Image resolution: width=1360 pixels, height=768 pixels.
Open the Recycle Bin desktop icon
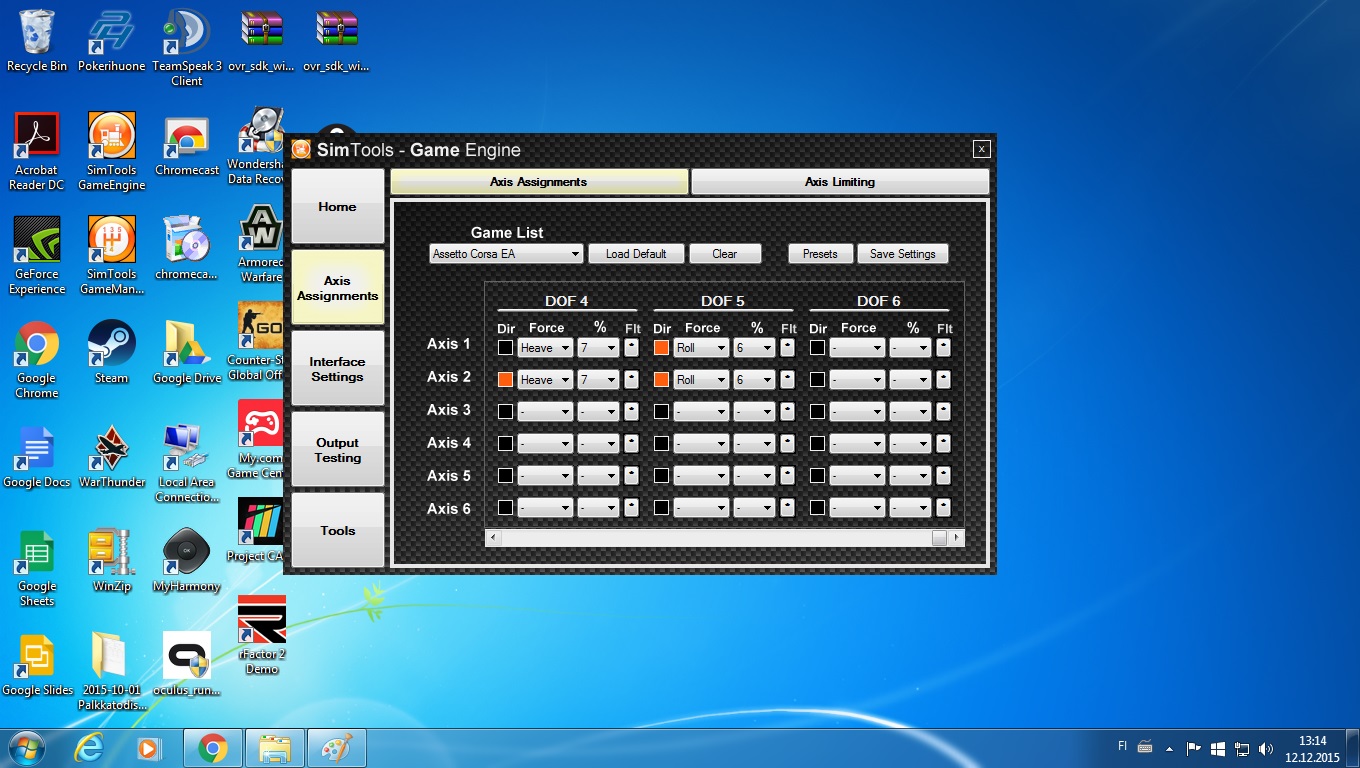coord(37,41)
